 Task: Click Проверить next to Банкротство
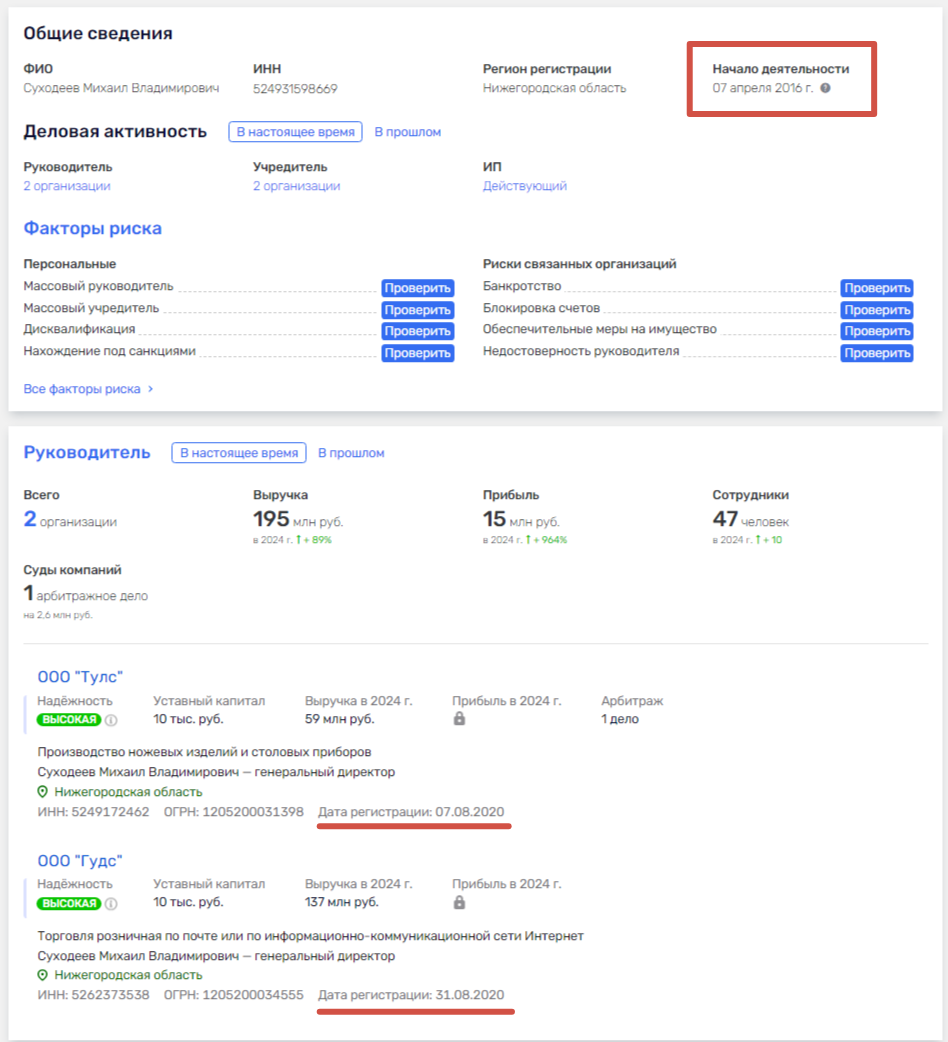click(877, 288)
